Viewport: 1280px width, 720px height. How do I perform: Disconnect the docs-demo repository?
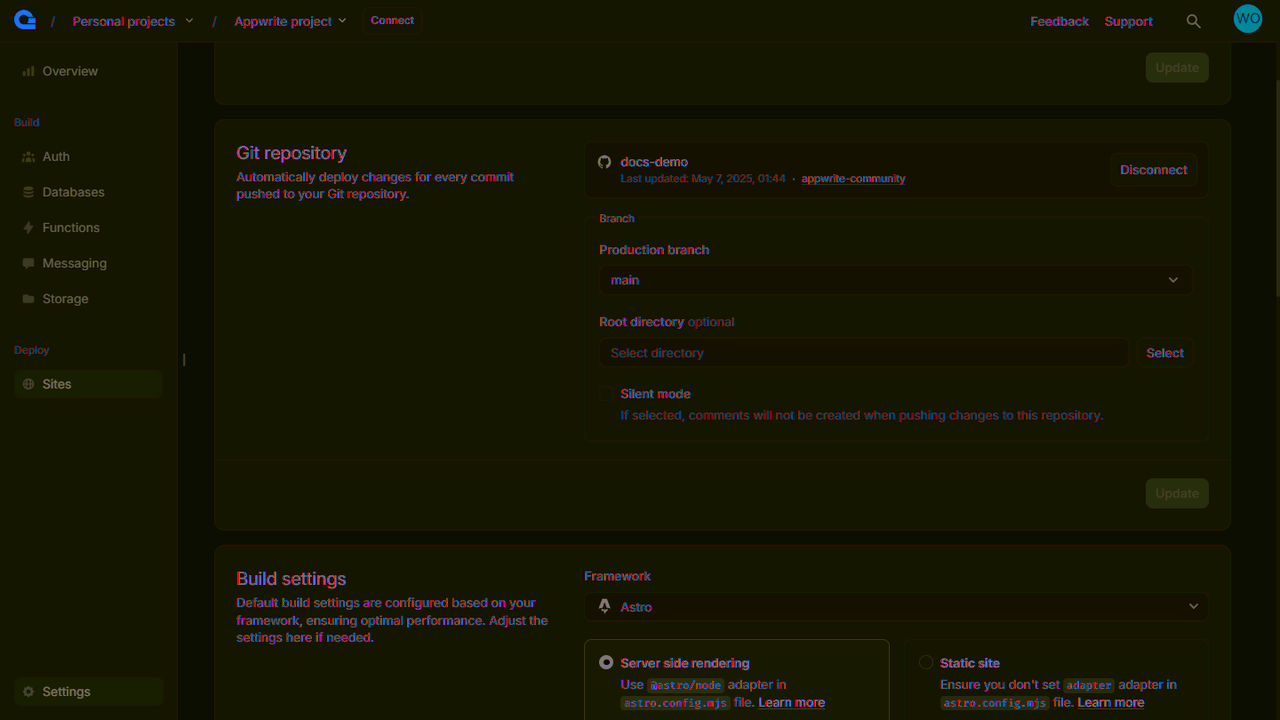1153,169
